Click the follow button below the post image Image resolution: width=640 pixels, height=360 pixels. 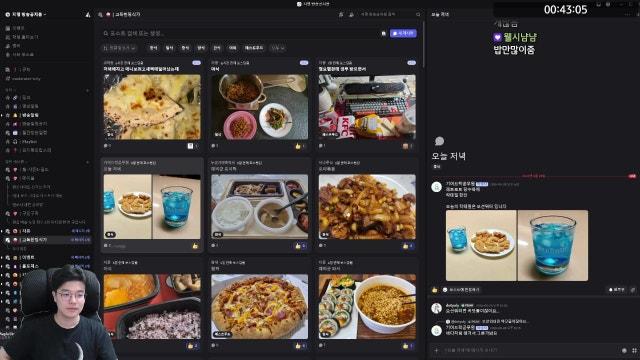coord(617,290)
